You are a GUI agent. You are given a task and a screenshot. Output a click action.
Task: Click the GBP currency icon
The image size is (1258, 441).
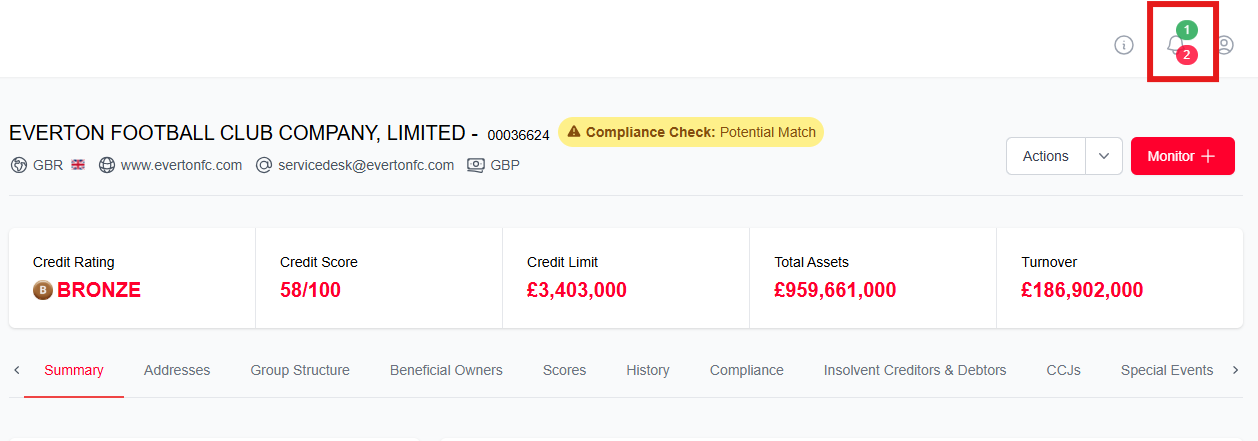click(x=476, y=165)
